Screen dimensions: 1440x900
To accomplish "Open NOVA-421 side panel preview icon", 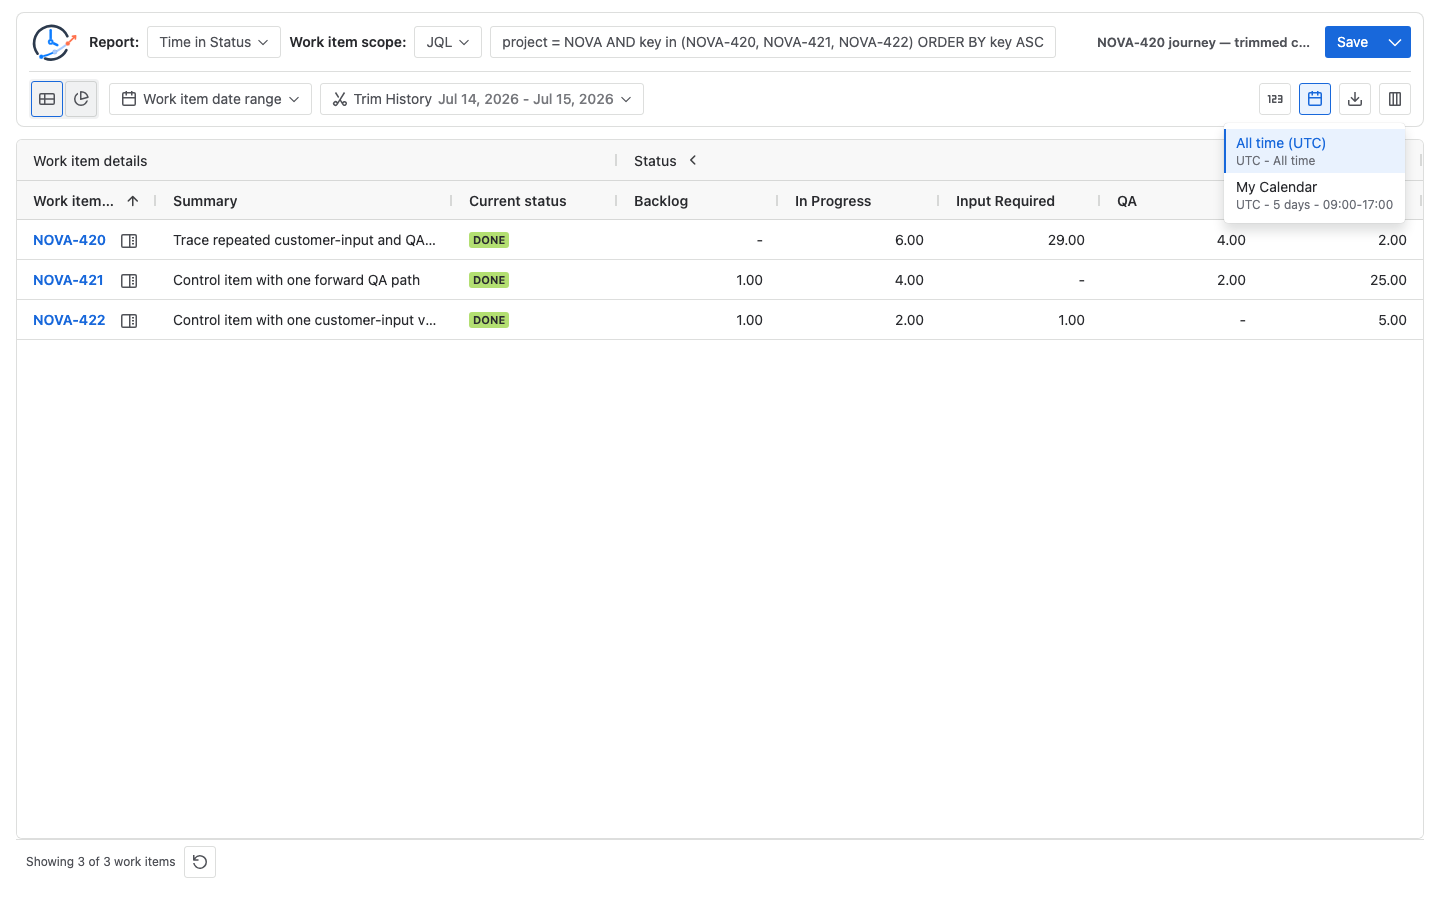I will pos(129,280).
